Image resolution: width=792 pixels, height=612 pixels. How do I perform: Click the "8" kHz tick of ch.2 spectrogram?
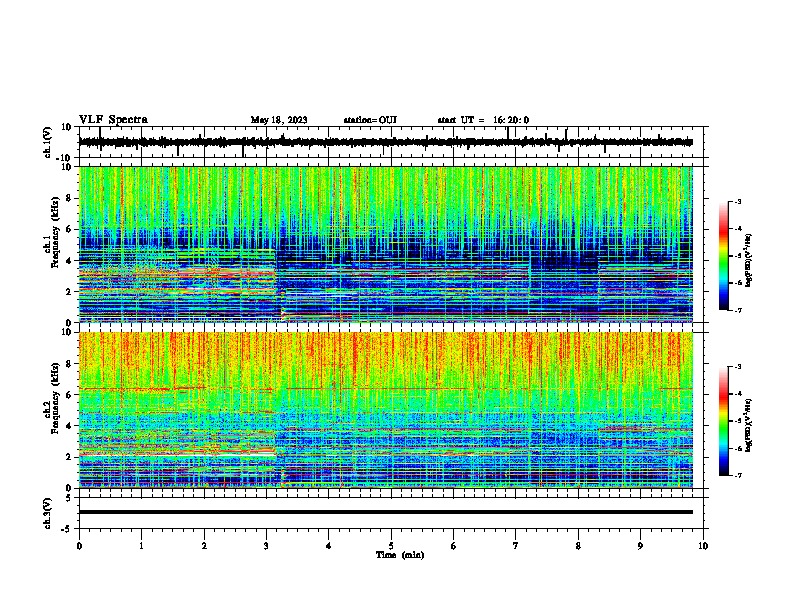click(x=70, y=364)
